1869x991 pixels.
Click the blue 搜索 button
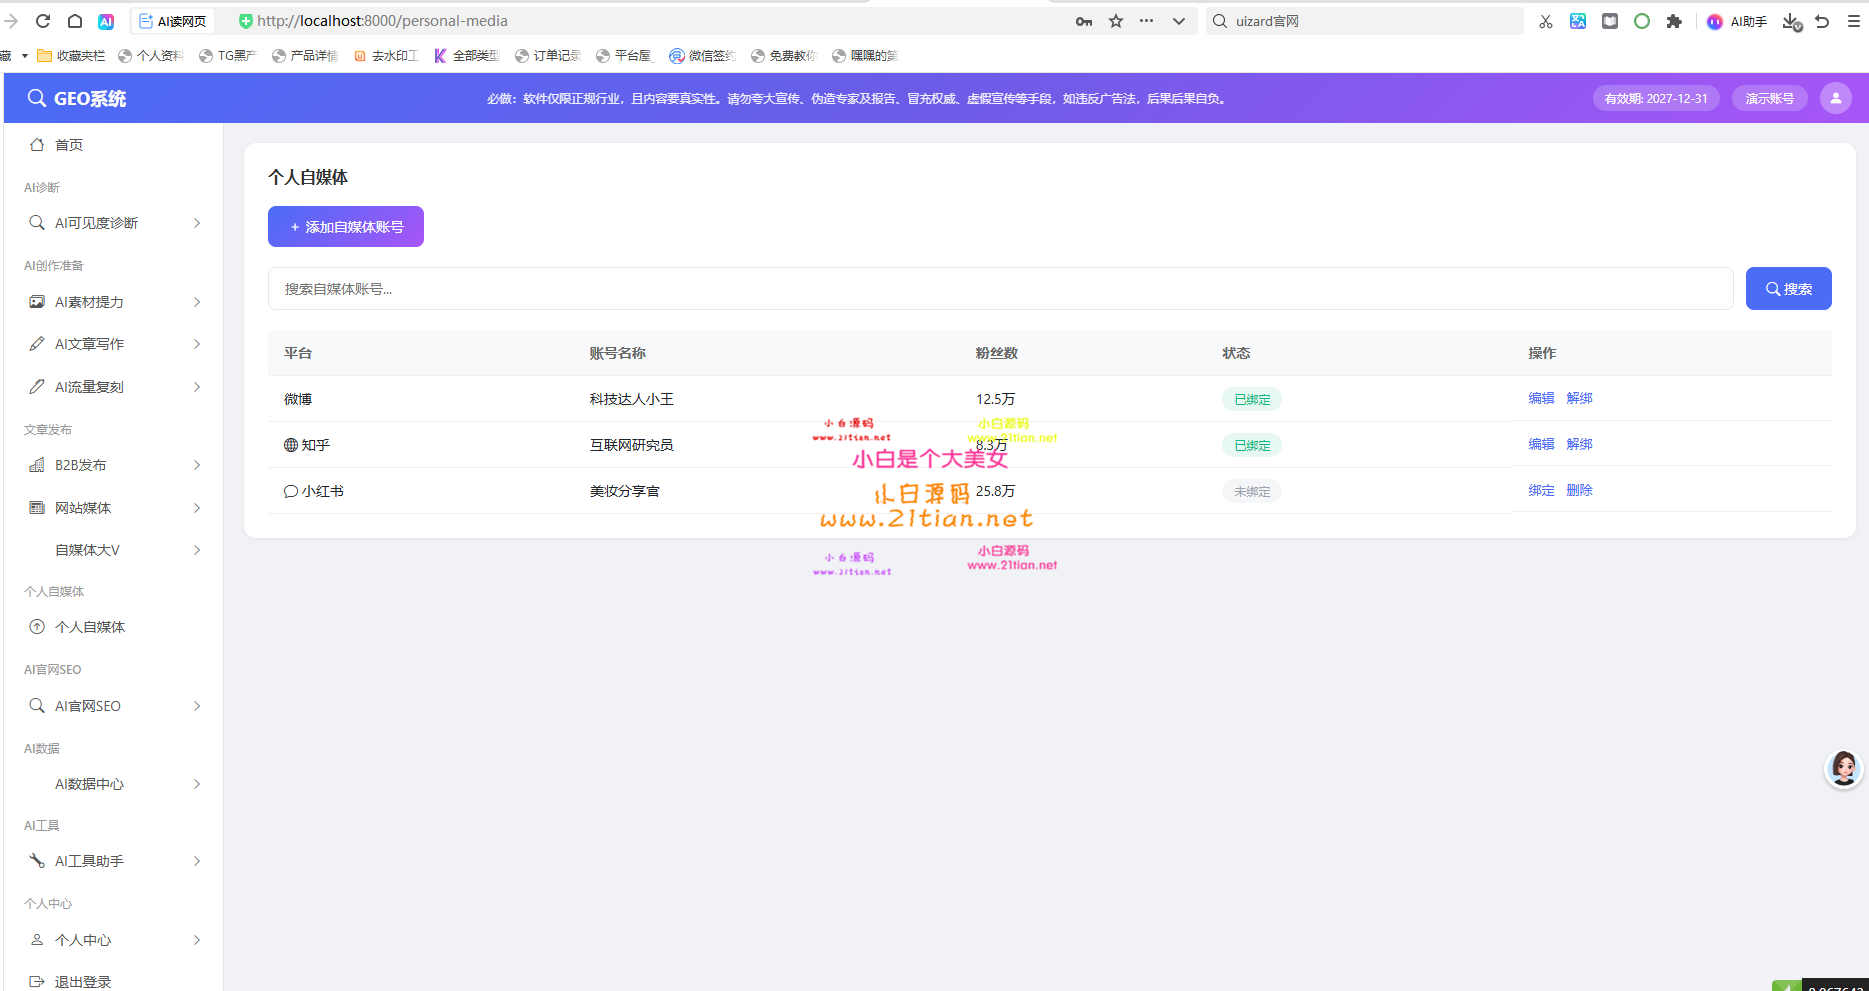[x=1788, y=288]
